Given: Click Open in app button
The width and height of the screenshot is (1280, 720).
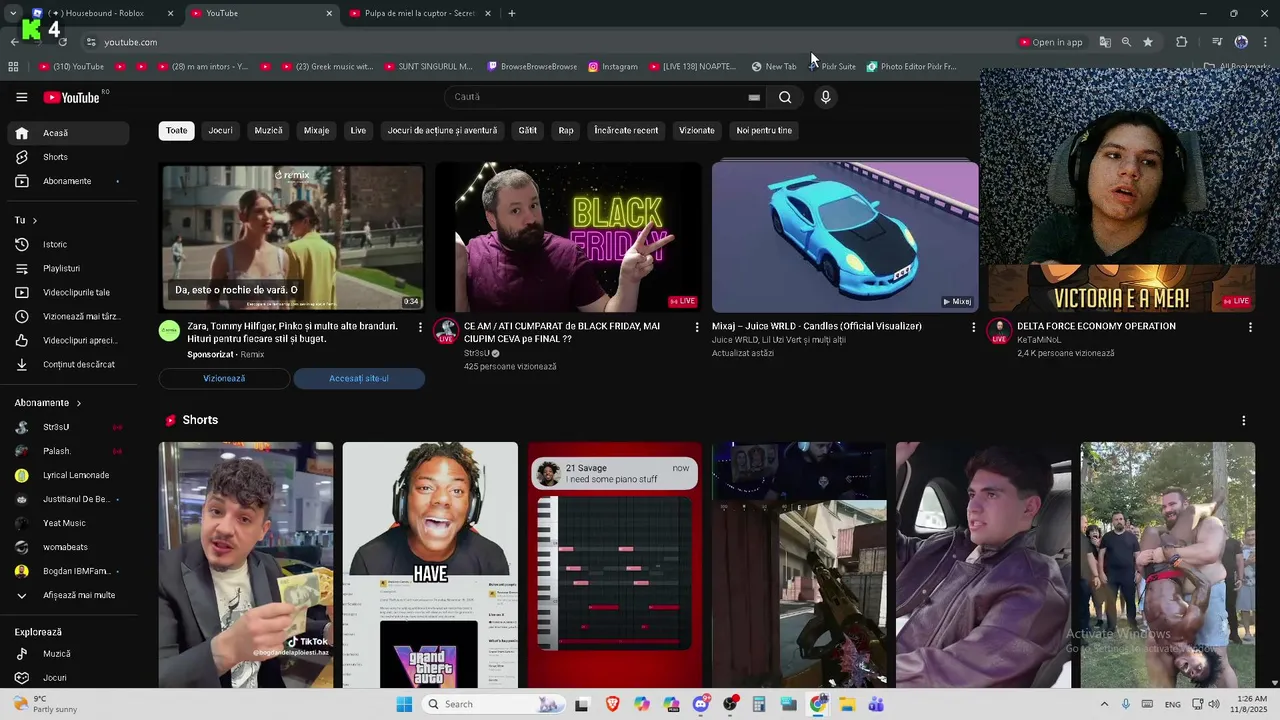Looking at the screenshot, I should click(1051, 42).
